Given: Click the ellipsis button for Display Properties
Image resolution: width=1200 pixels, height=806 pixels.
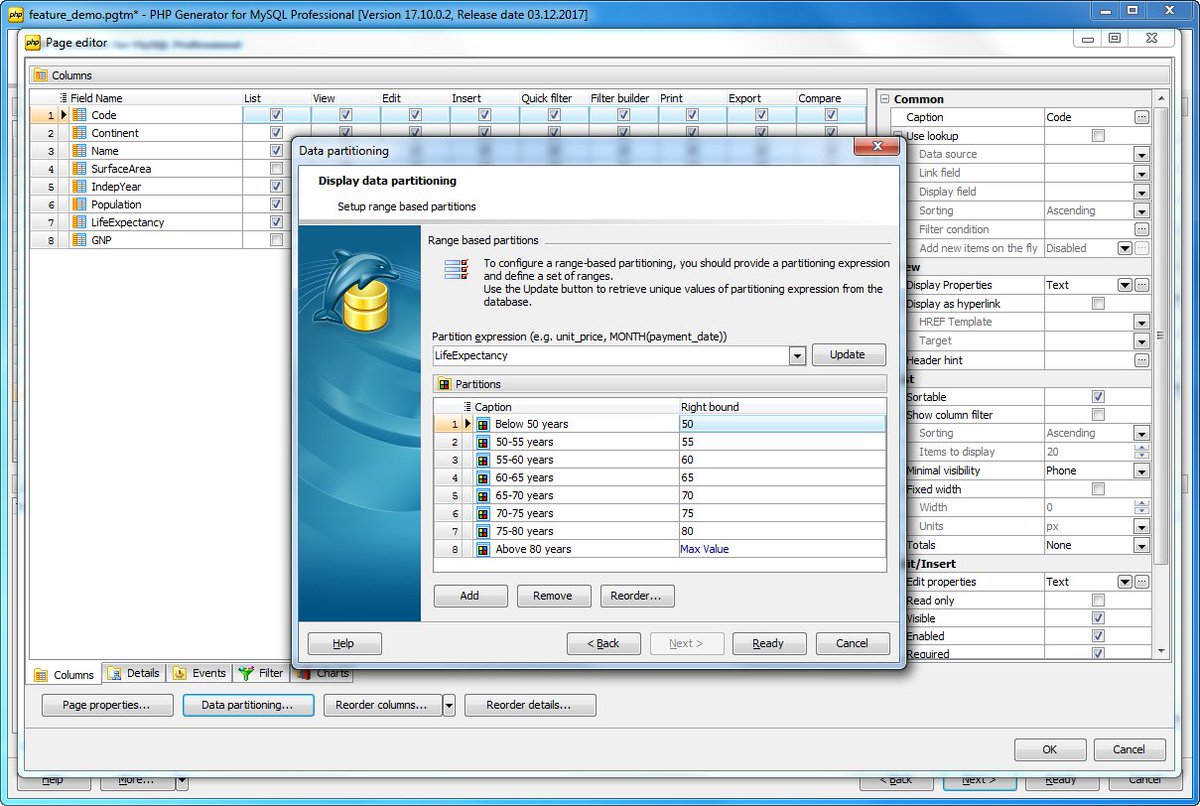Looking at the screenshot, I should (1141, 285).
